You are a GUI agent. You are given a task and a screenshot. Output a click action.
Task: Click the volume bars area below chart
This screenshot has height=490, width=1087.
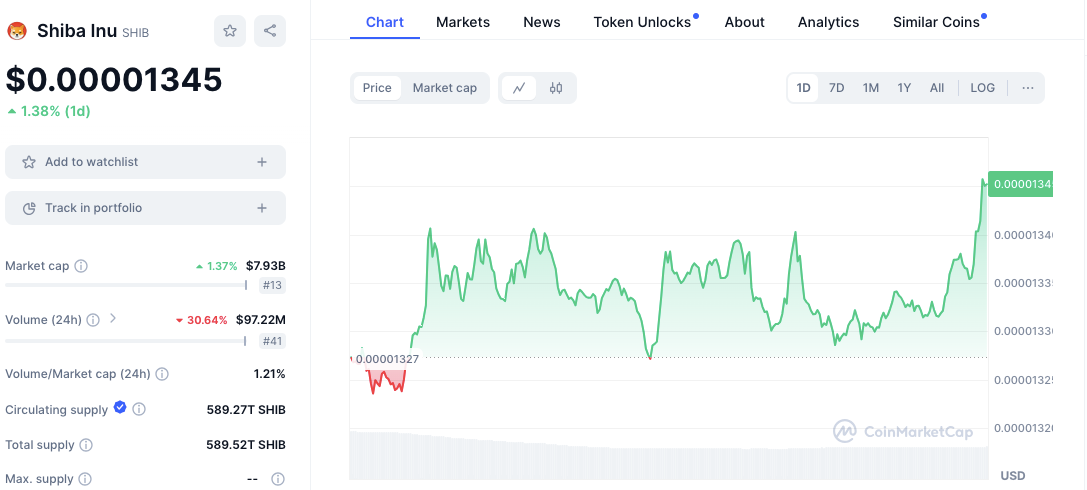point(669,455)
